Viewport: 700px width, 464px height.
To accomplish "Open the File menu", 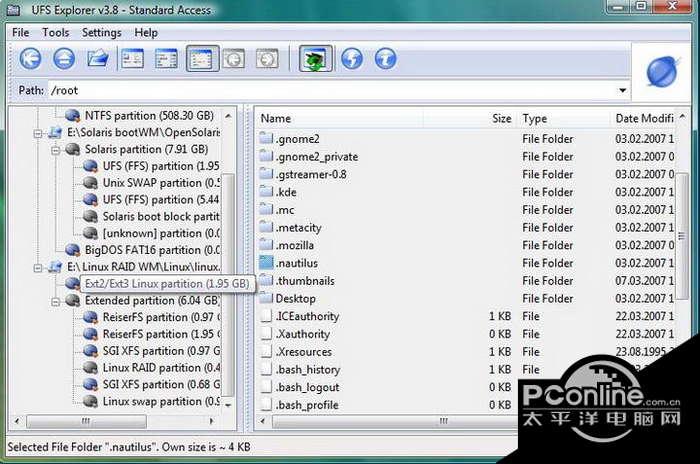I will (21, 33).
